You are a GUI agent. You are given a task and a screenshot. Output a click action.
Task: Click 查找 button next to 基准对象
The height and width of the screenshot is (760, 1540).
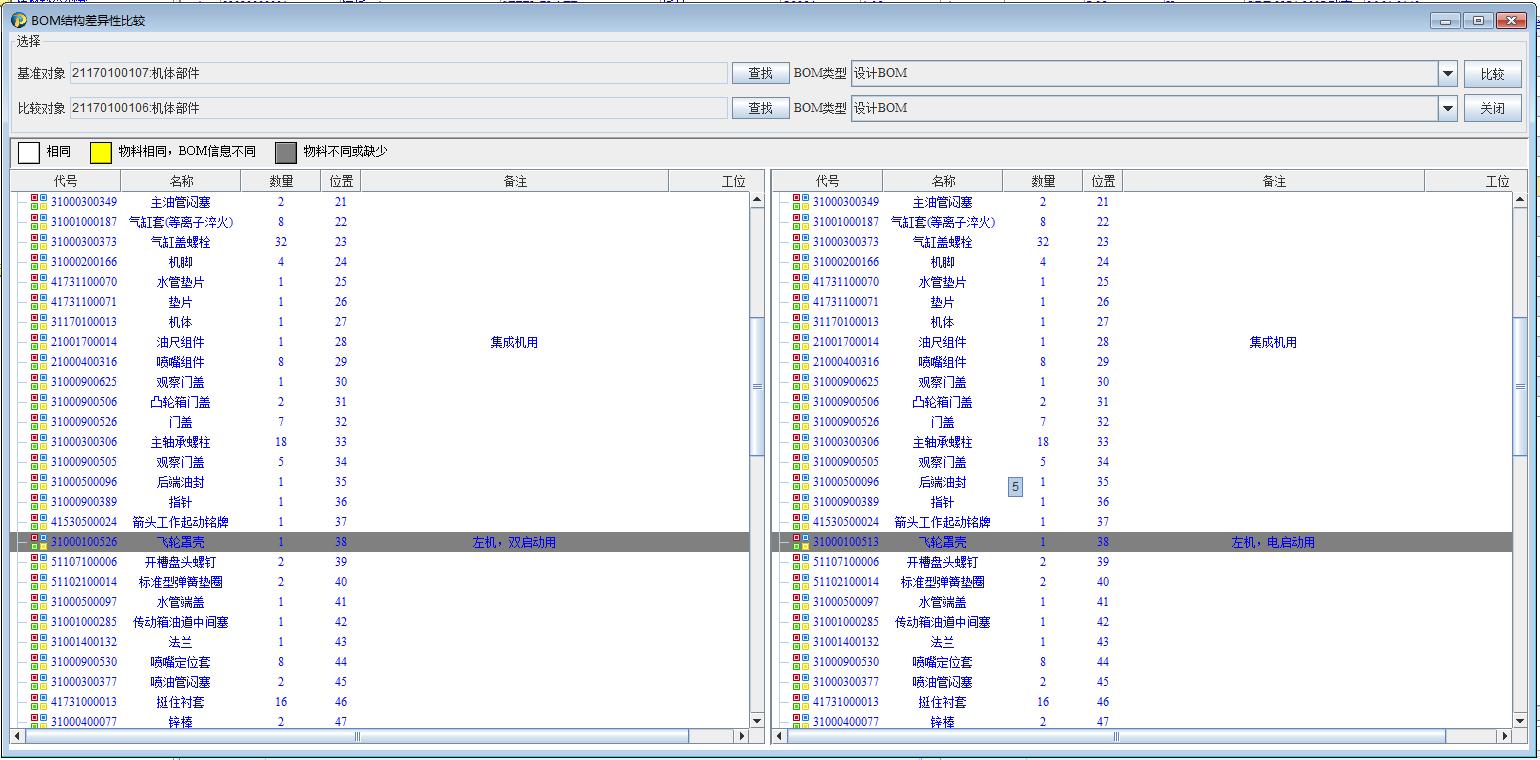coord(760,73)
